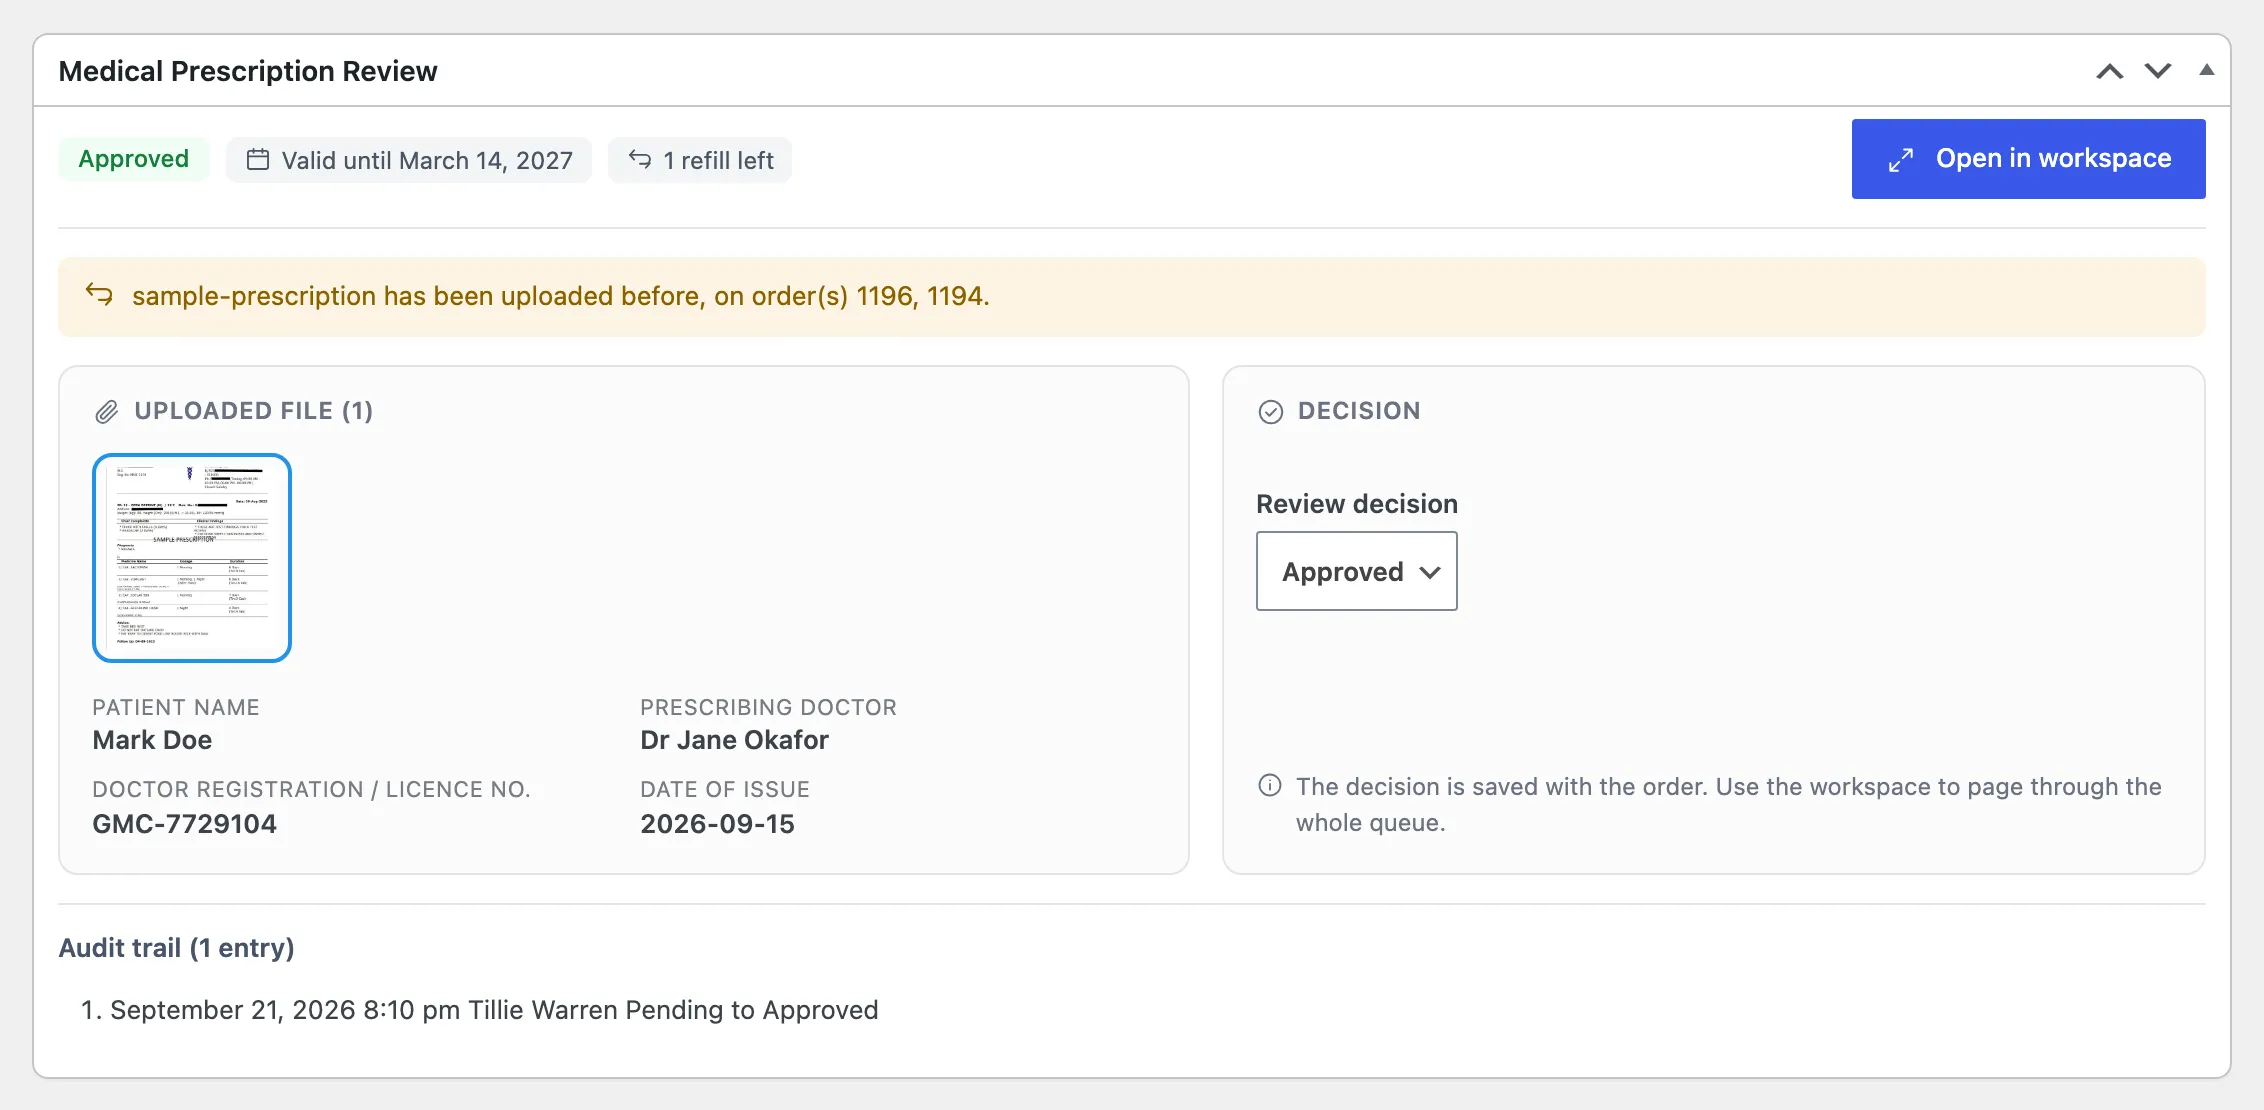2264x1110 pixels.
Task: Click the 1 refill left label
Action: (718, 160)
